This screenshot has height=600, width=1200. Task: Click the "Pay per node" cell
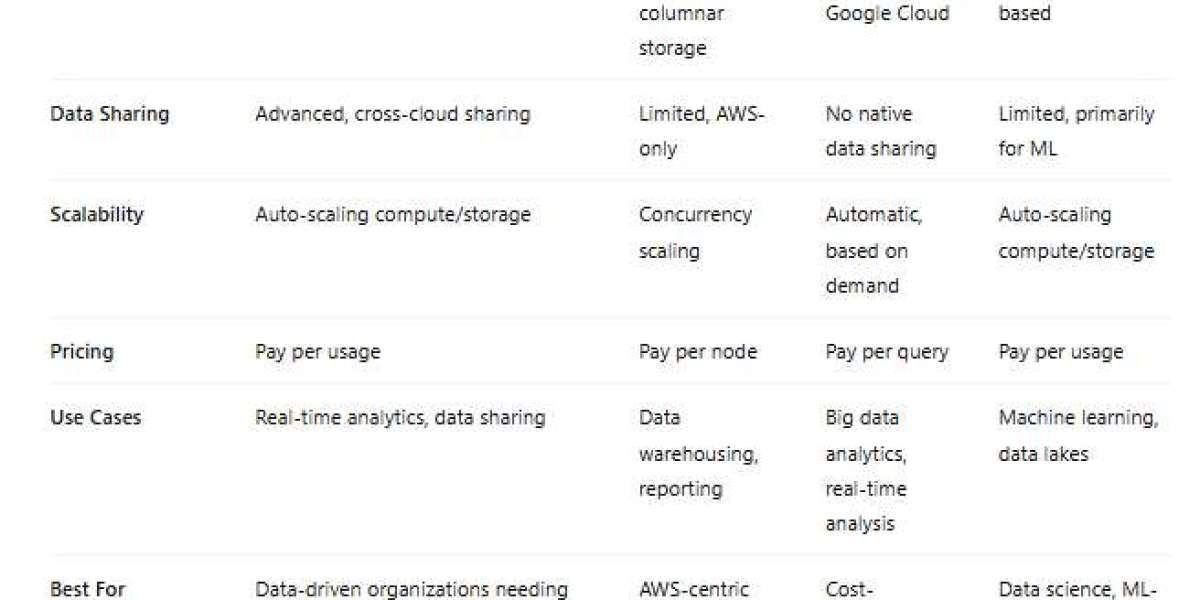point(698,352)
